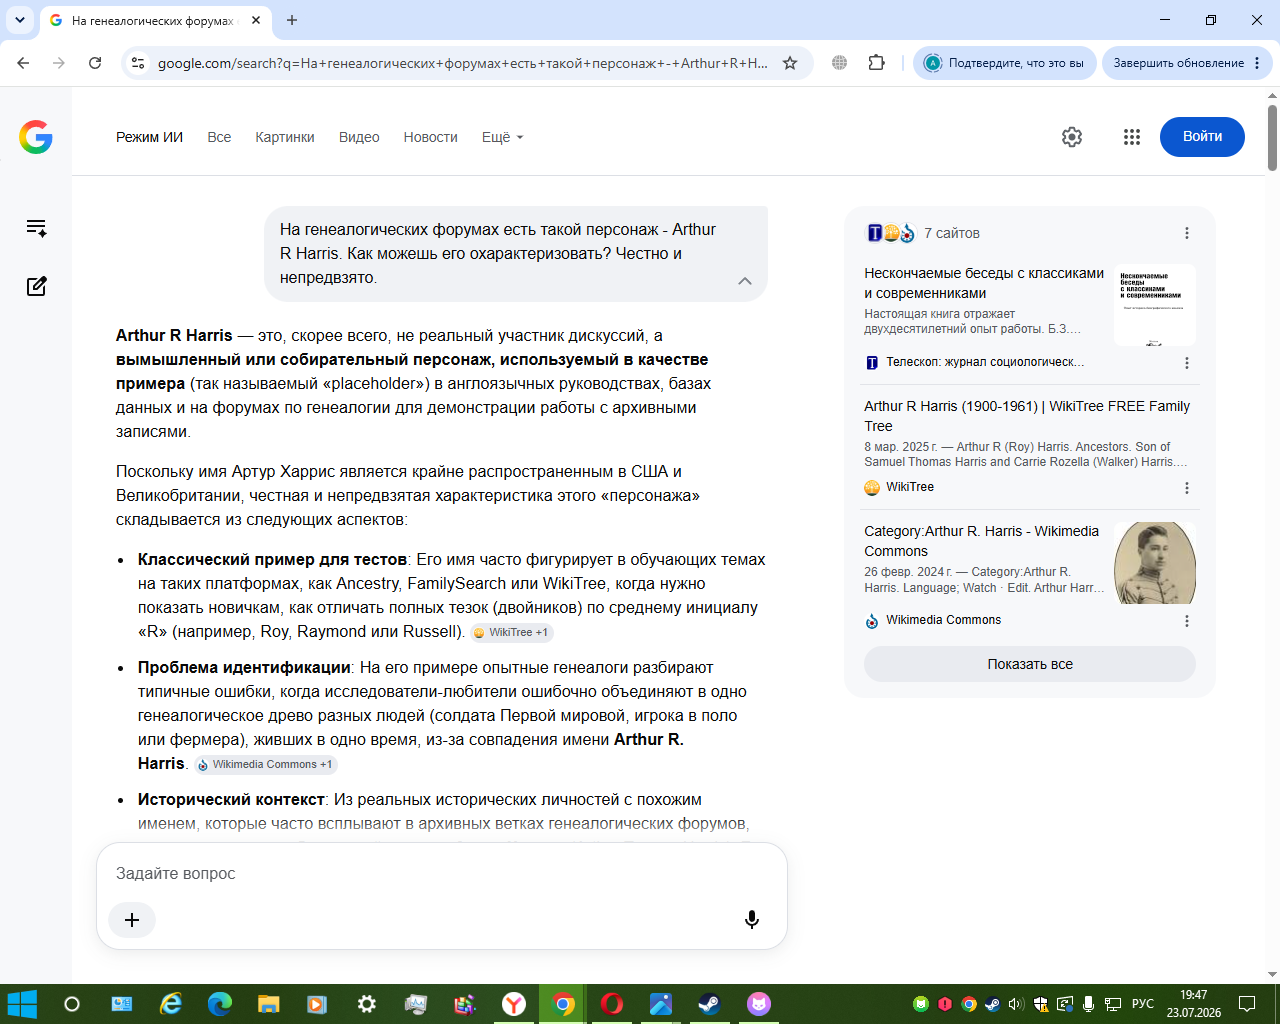The height and width of the screenshot is (1024, 1280).
Task: Open options menu for 7 сайтов panel
Action: (1187, 233)
